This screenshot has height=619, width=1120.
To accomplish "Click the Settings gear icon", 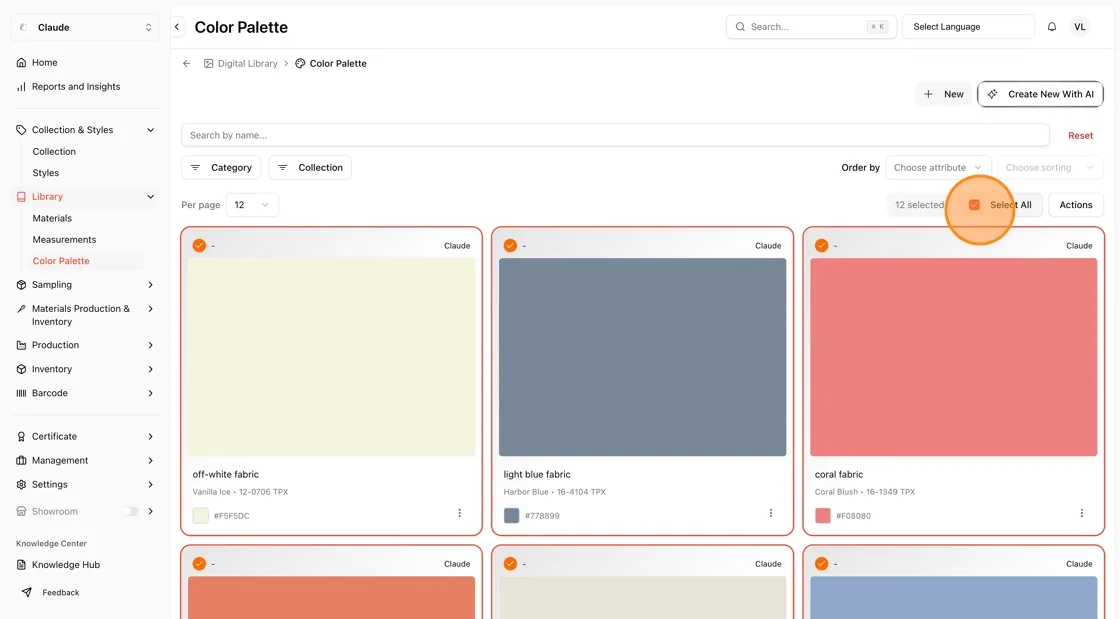I will tap(21, 484).
